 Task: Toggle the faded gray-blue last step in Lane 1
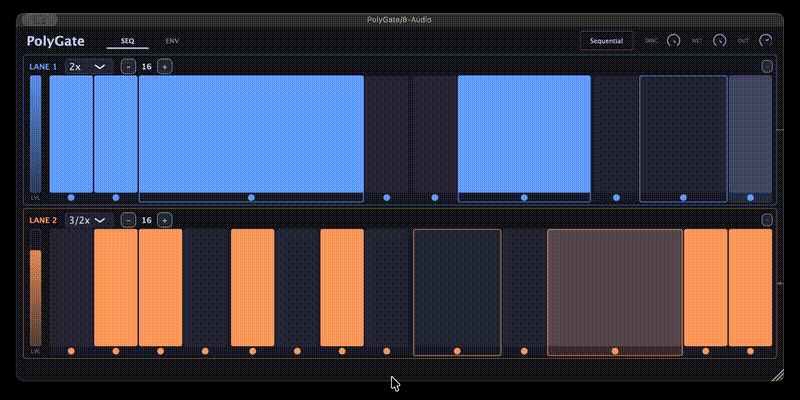[x=750, y=134]
